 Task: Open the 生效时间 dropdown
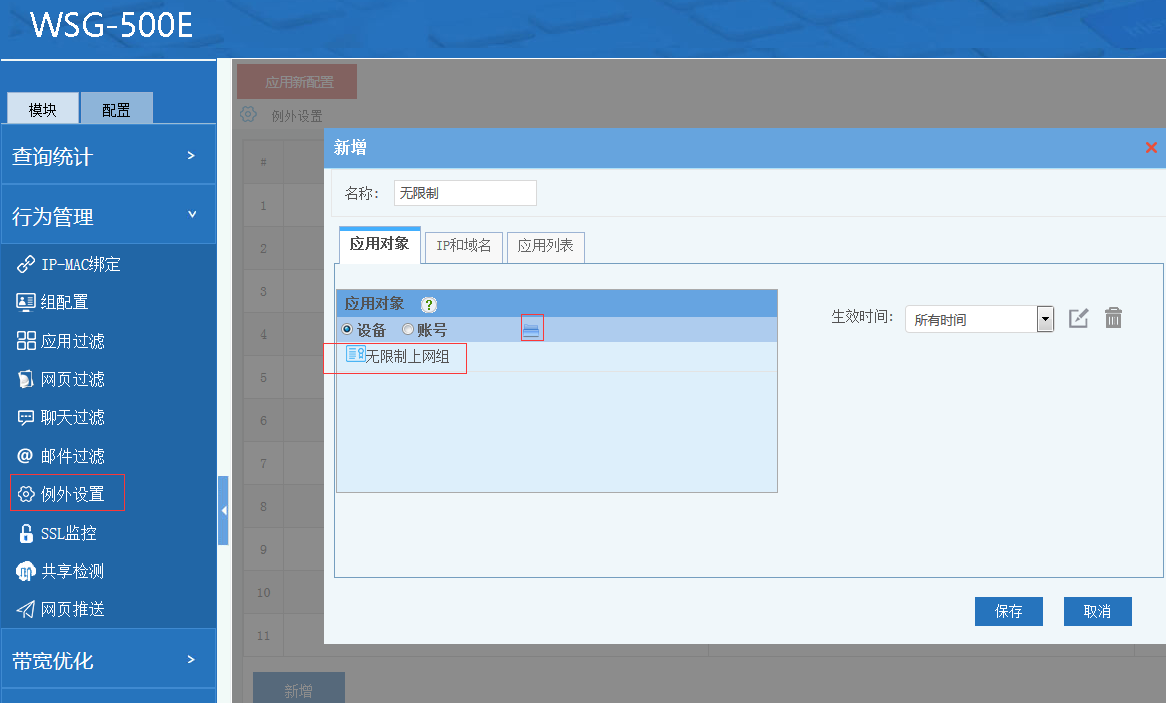coord(1045,319)
